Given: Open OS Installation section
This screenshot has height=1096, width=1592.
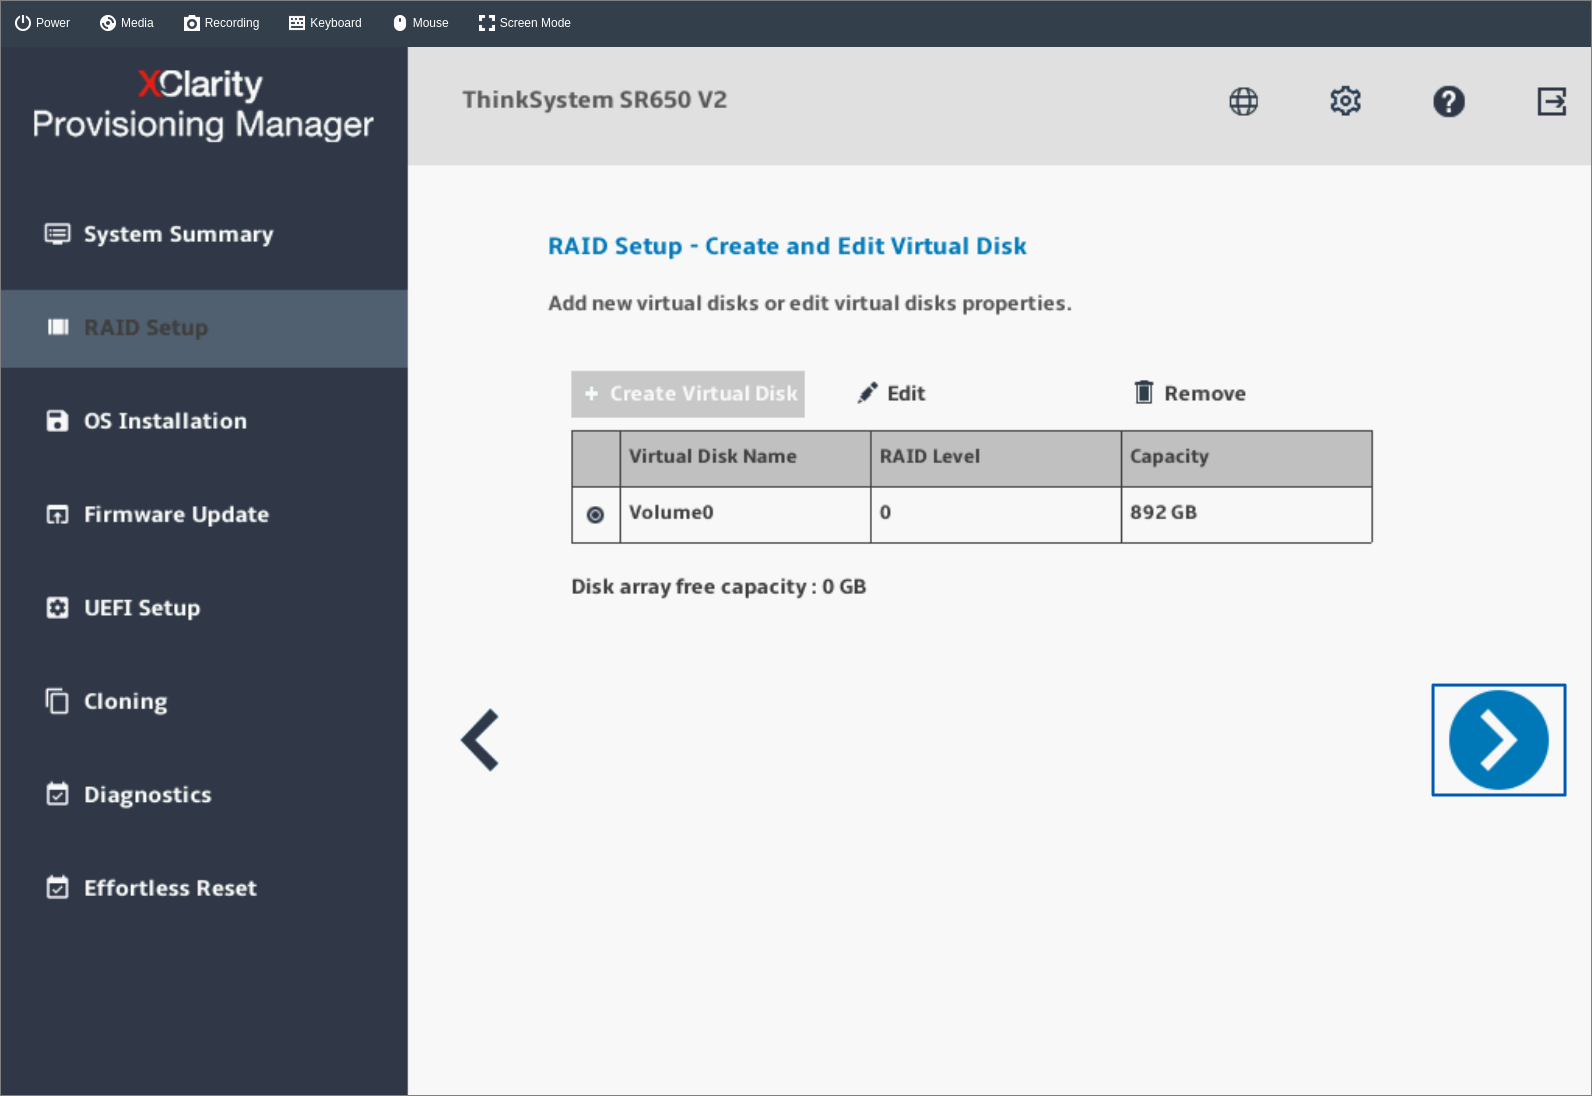Looking at the screenshot, I should (204, 421).
